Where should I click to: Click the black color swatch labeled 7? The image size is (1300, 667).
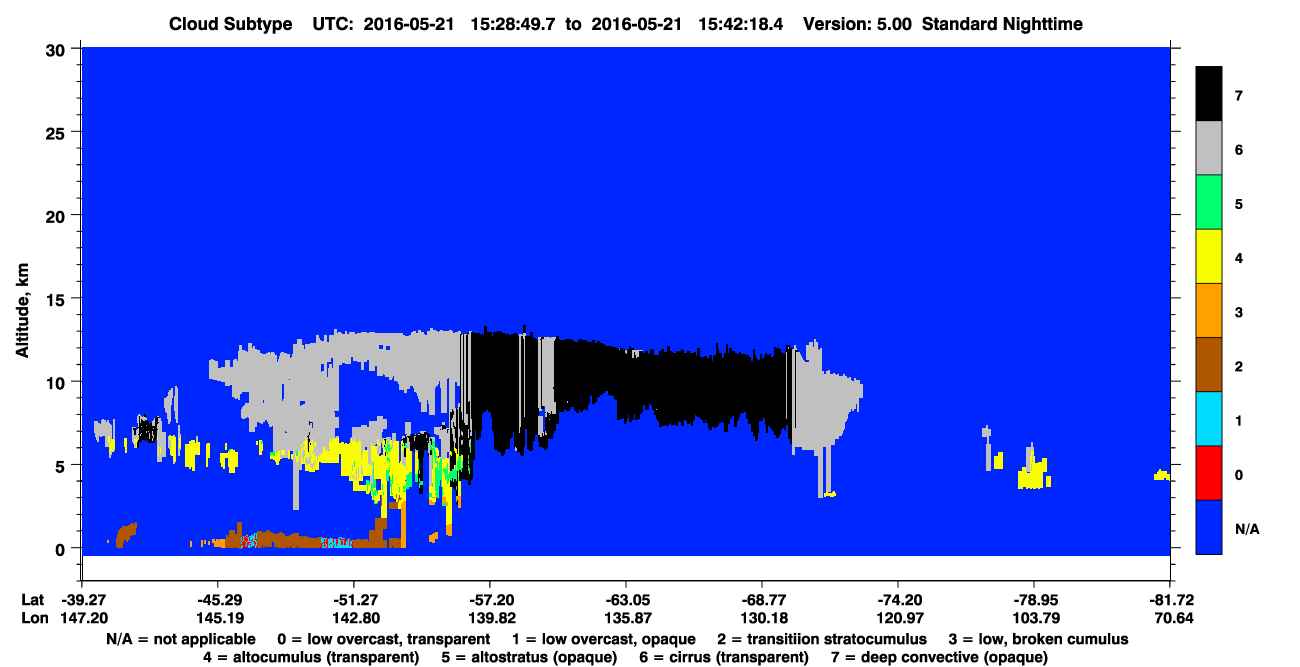coord(1209,94)
